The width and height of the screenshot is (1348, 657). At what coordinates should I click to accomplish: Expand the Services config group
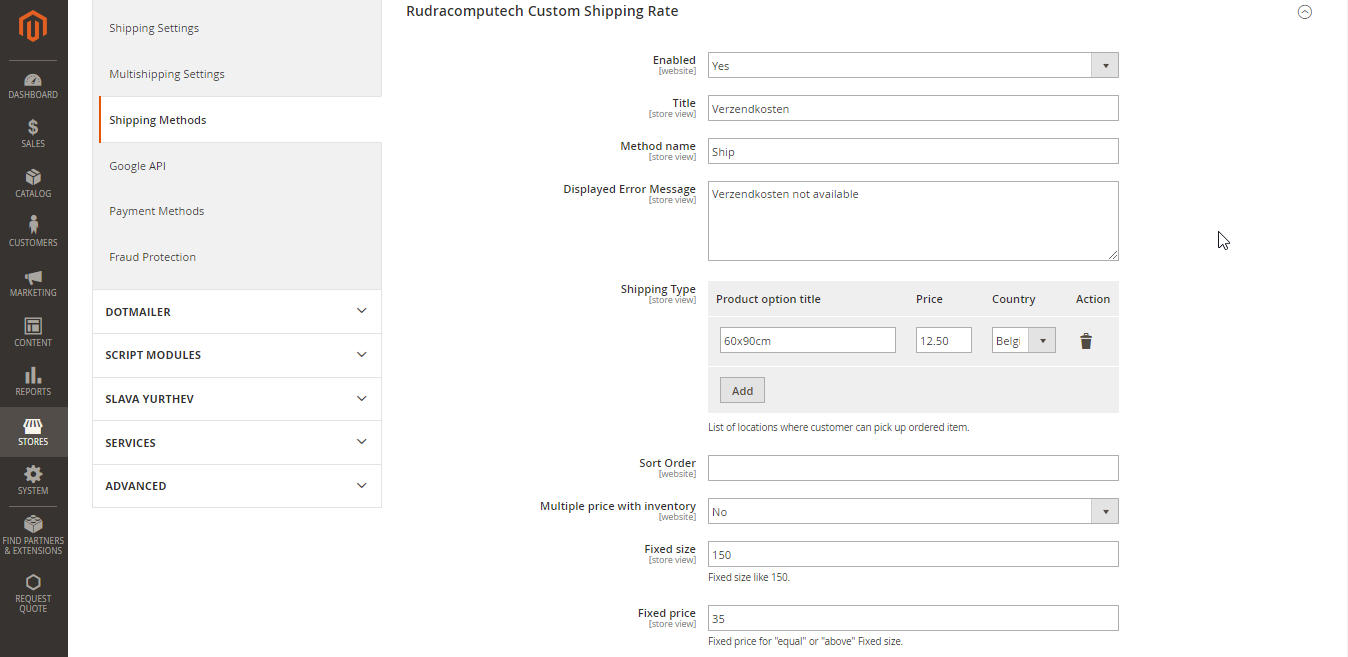pos(236,442)
